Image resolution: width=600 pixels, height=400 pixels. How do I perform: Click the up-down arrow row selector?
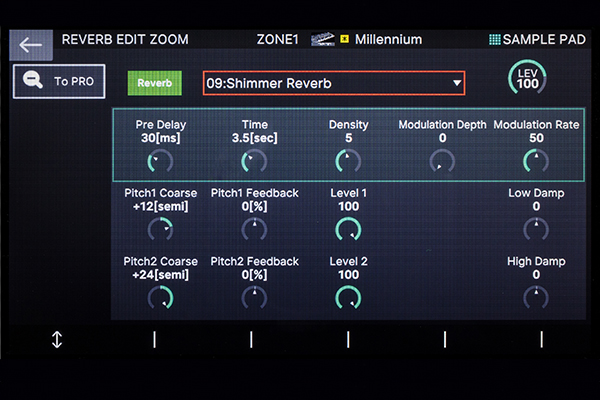coord(56,340)
